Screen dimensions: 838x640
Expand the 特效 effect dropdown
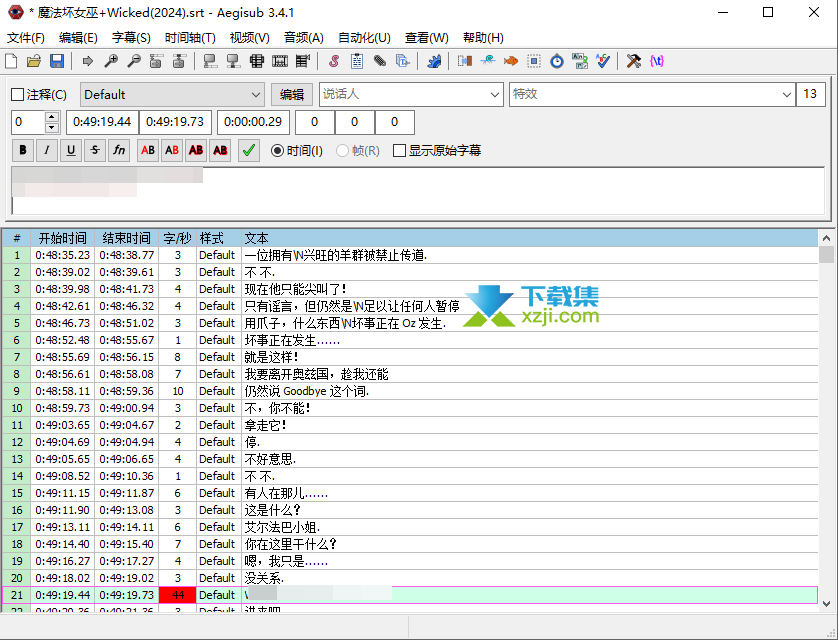tap(786, 95)
